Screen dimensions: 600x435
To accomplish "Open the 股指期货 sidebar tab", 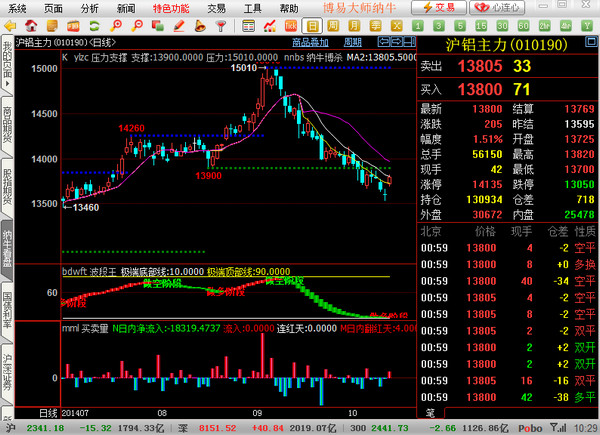I will pos(7,187).
